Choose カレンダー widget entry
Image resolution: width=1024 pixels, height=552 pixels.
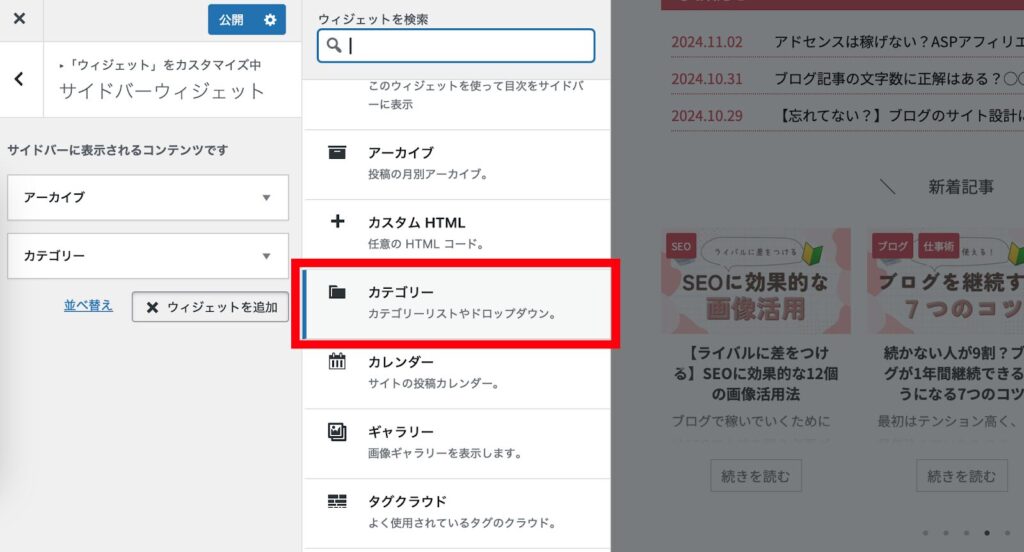(457, 374)
